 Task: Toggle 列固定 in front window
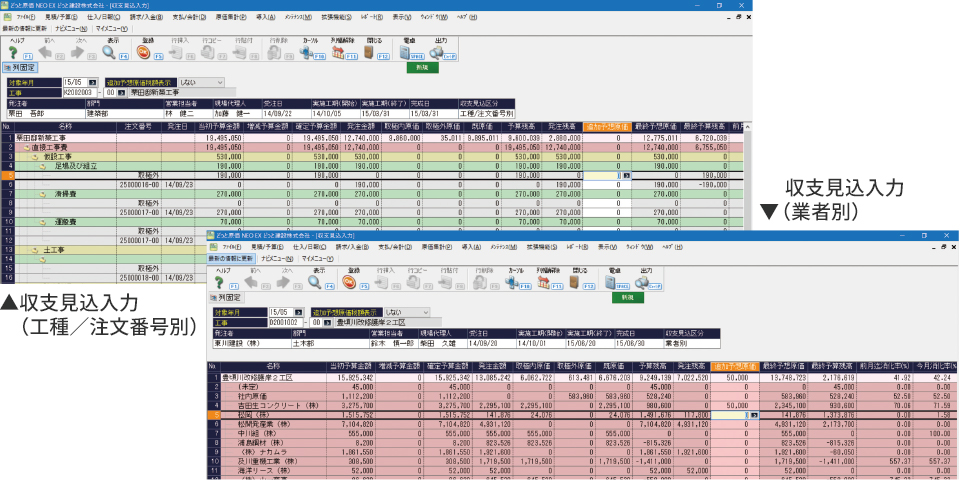click(x=227, y=298)
